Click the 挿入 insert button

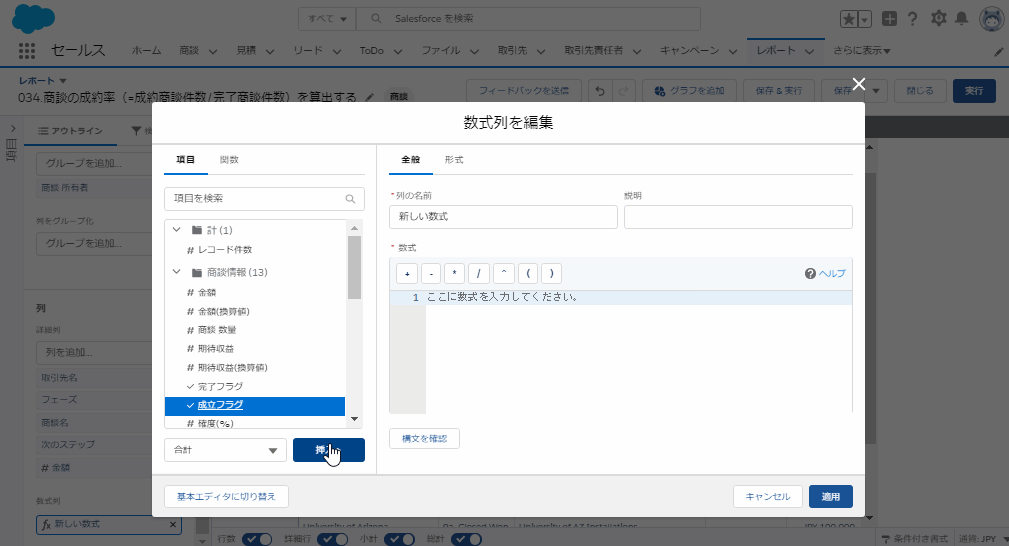[x=328, y=450]
